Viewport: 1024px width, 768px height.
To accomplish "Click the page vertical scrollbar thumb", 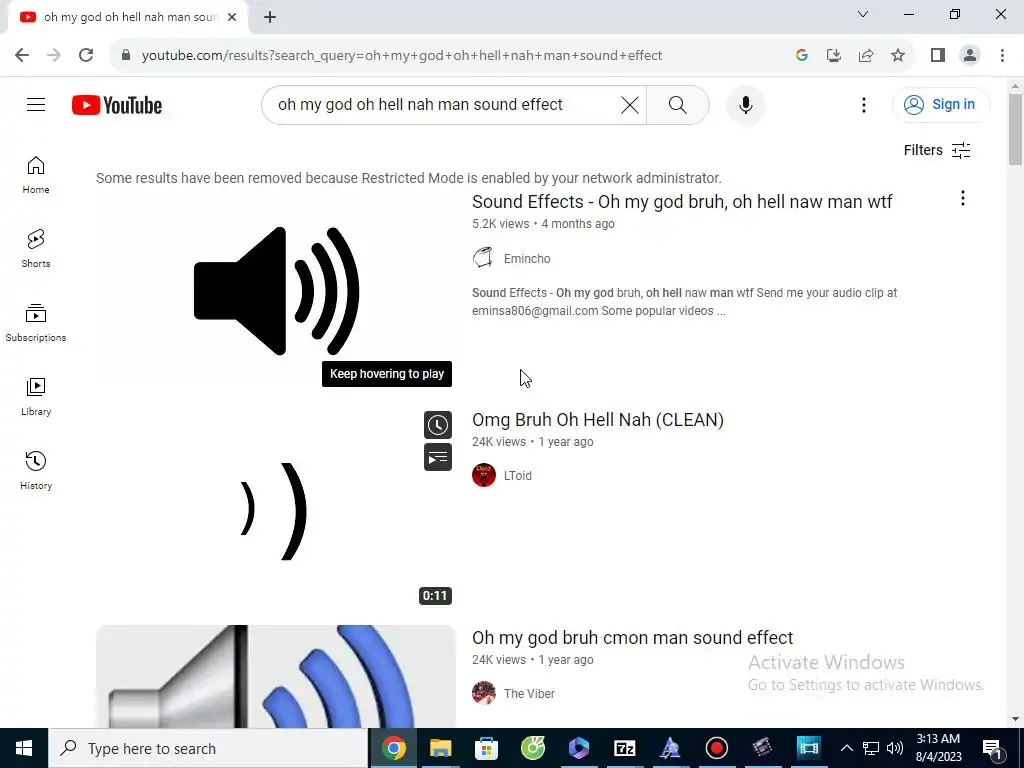I will (x=1015, y=129).
